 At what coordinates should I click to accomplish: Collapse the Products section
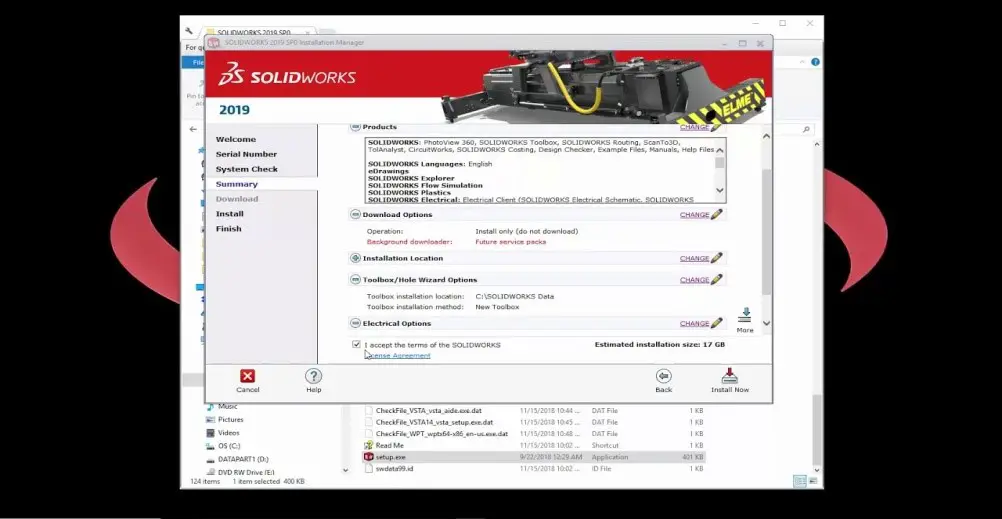coord(355,127)
